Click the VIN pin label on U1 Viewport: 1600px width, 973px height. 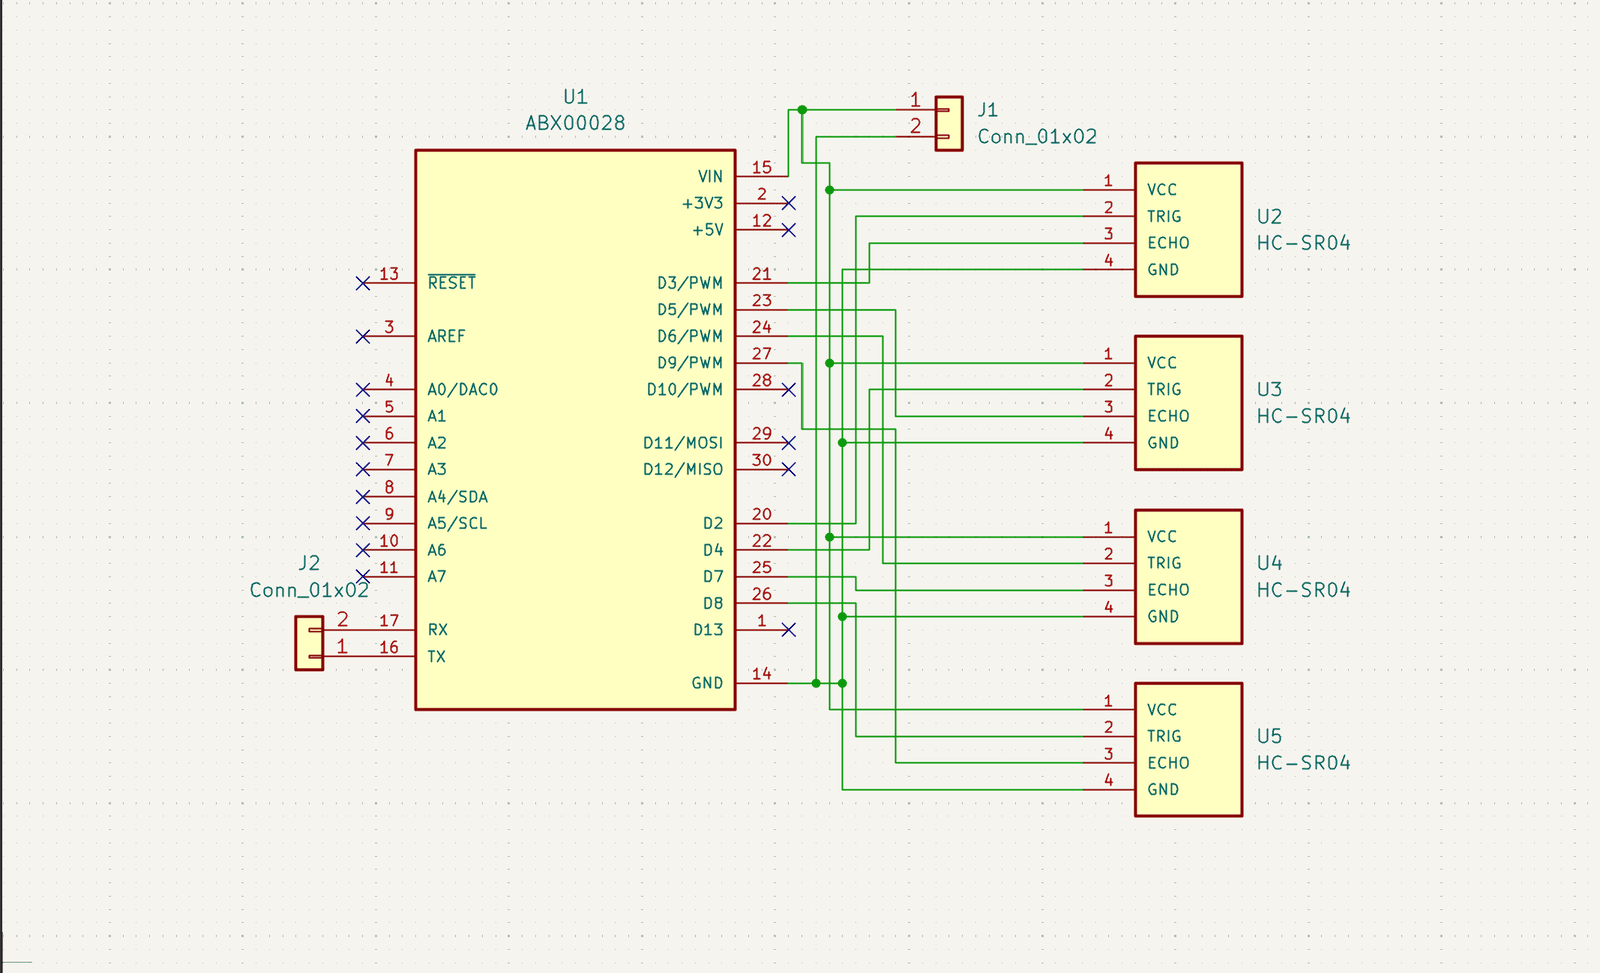click(710, 177)
